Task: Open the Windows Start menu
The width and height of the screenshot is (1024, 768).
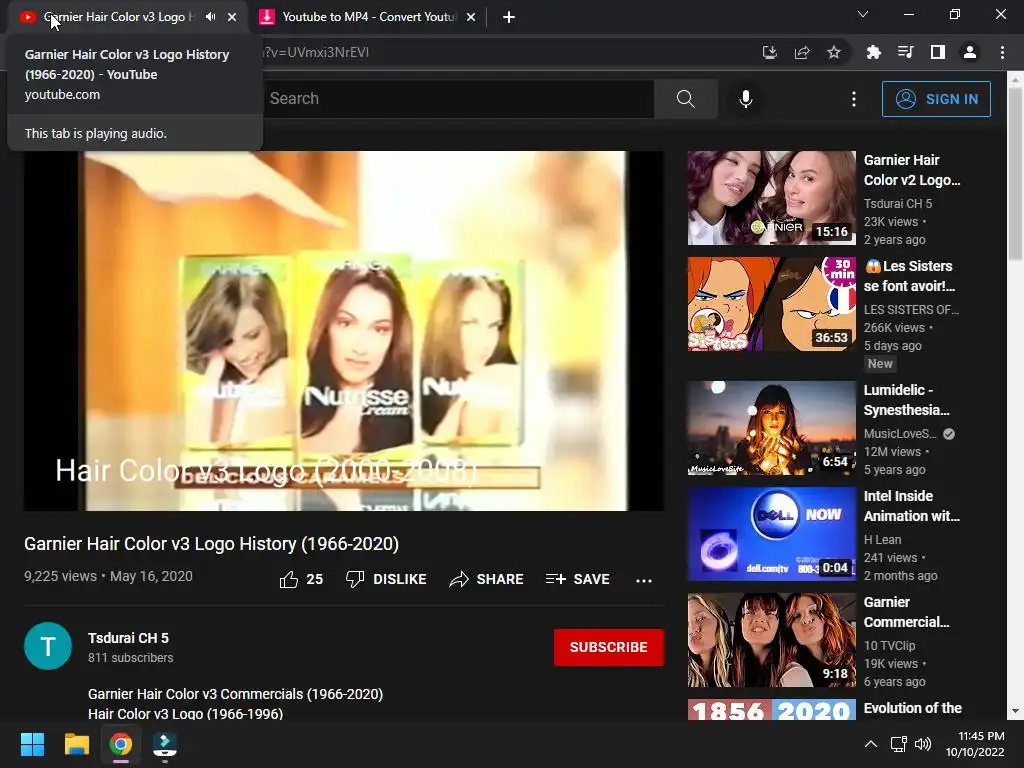Action: pos(32,744)
